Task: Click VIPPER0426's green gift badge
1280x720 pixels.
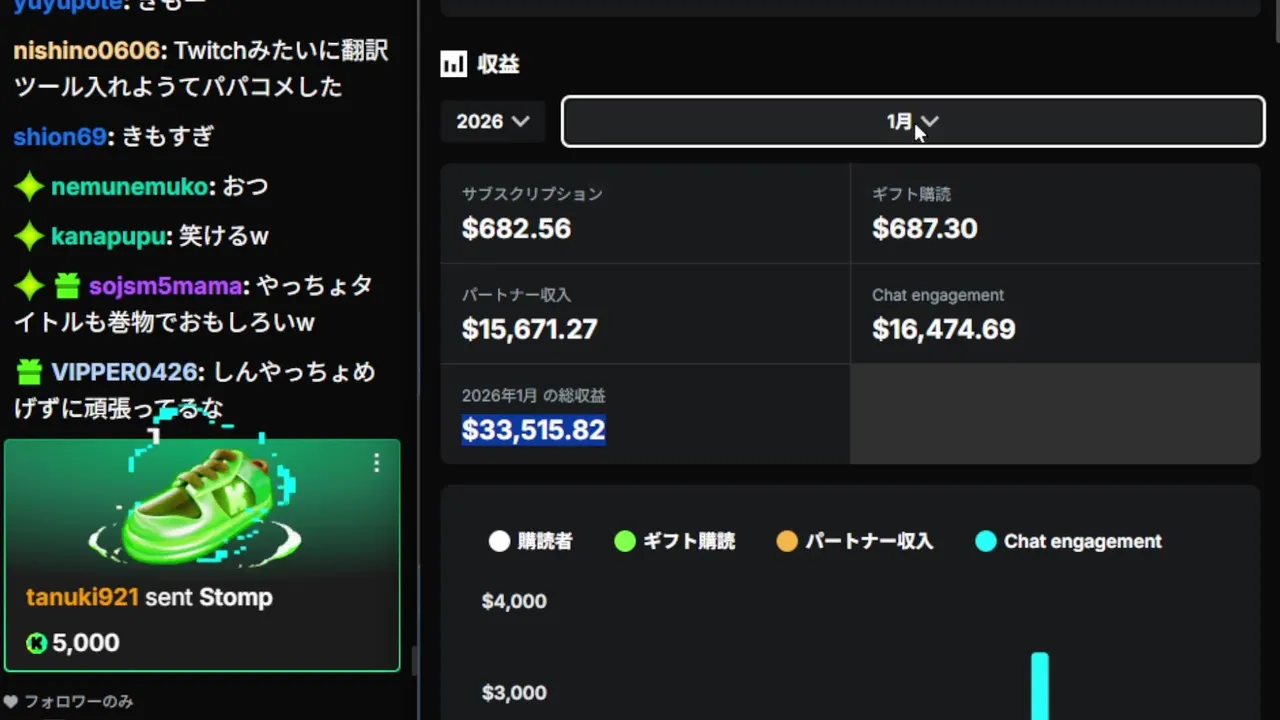Action: 29,373
